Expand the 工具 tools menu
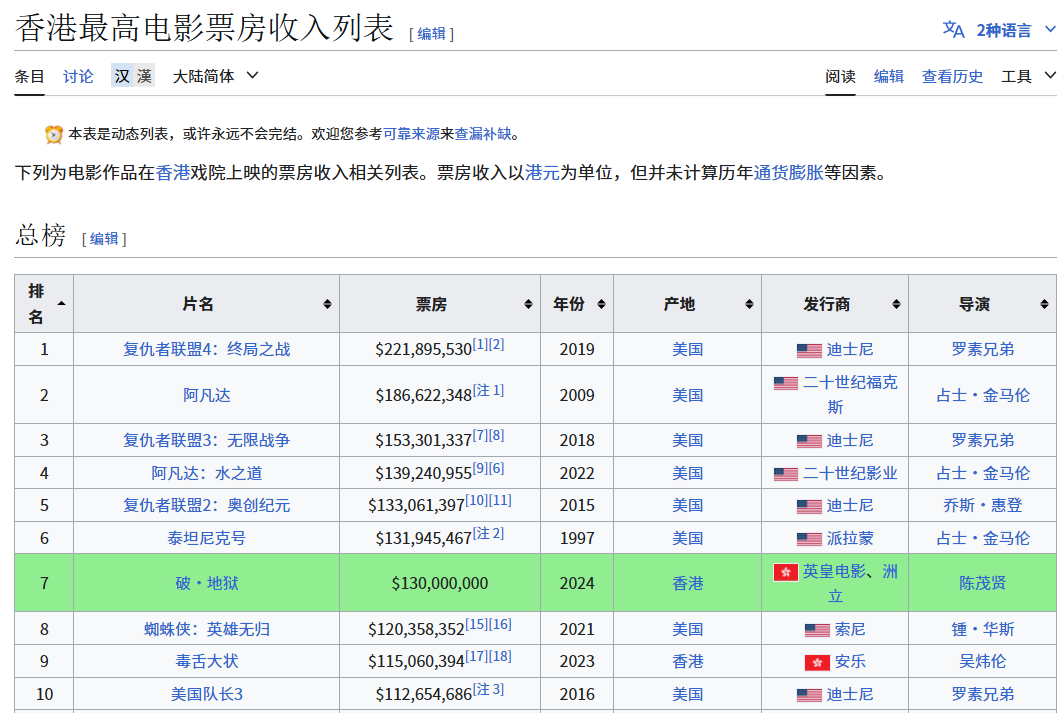 1028,76
